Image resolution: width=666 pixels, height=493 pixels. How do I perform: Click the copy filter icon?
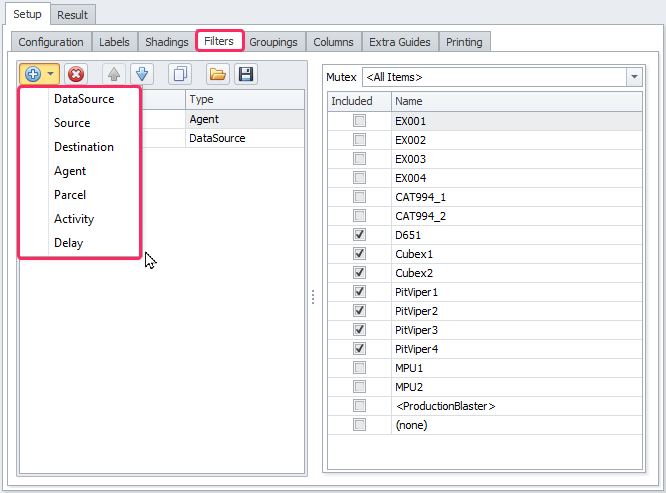click(x=180, y=74)
